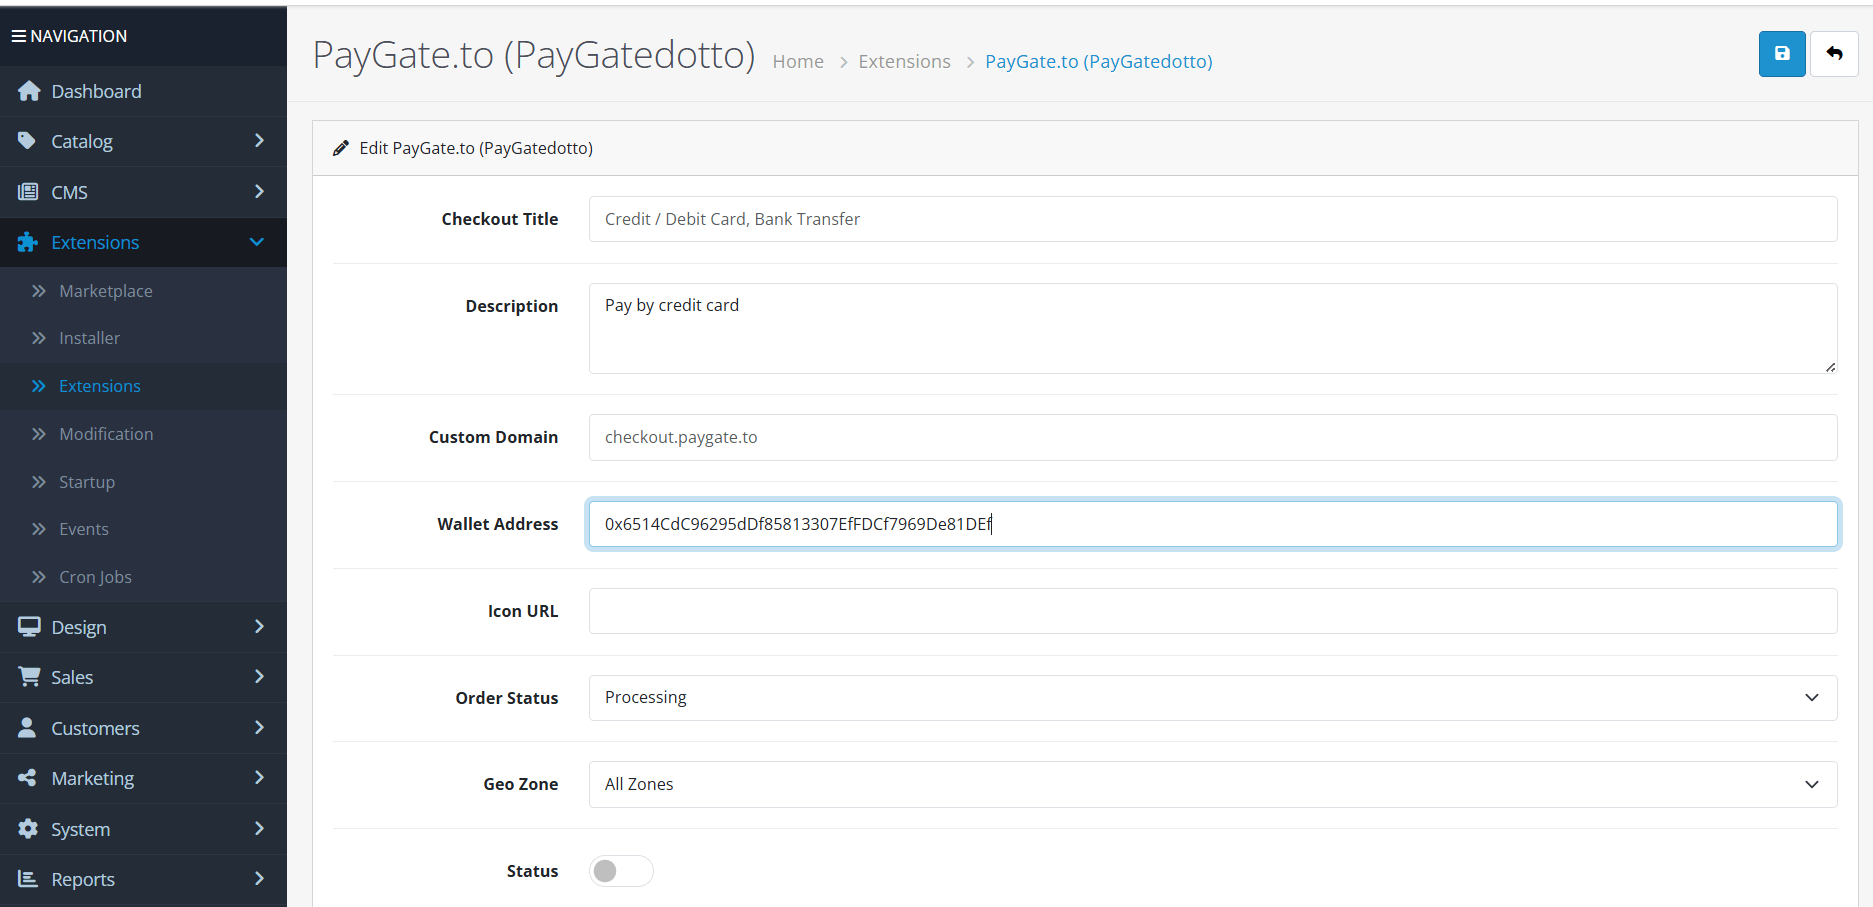The image size is (1873, 907).
Task: Select the Cron Jobs menu entry
Action: [x=95, y=577]
